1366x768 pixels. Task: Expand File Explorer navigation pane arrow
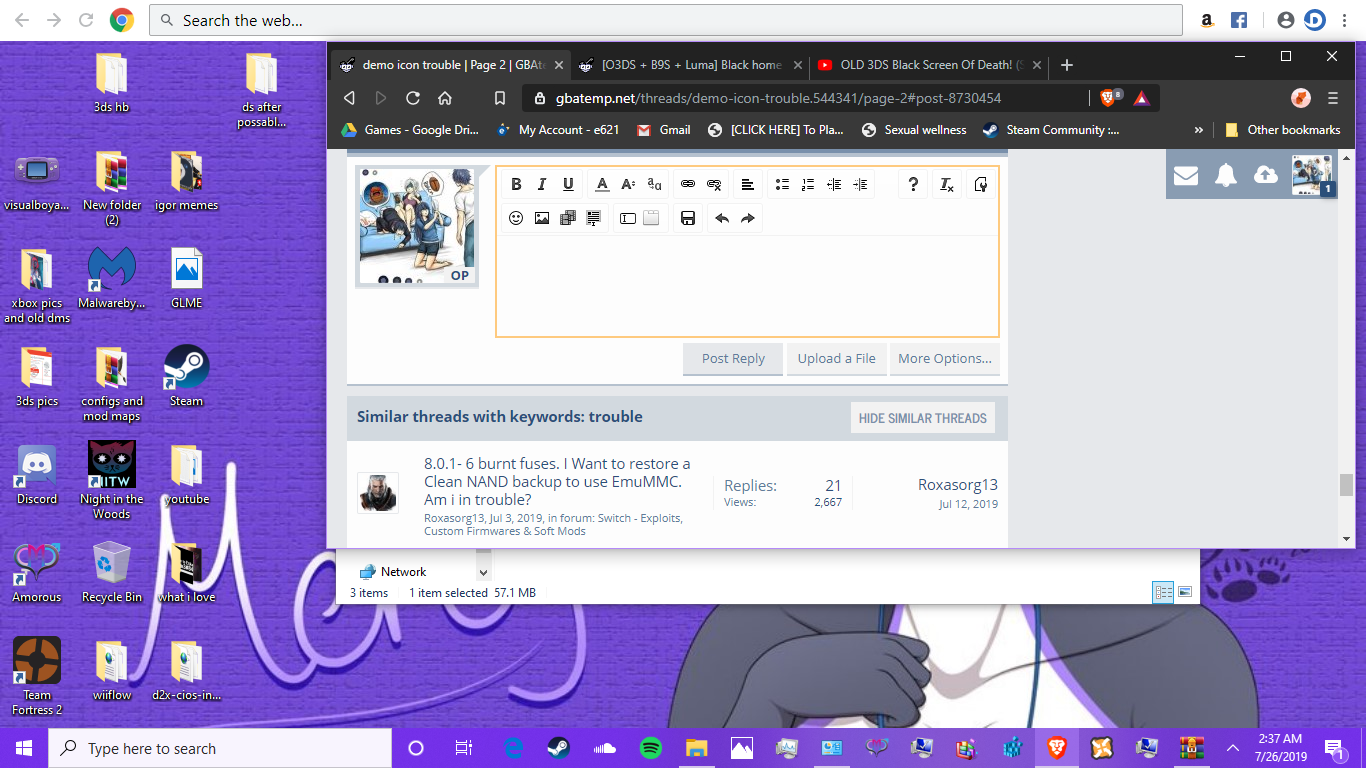pos(484,573)
